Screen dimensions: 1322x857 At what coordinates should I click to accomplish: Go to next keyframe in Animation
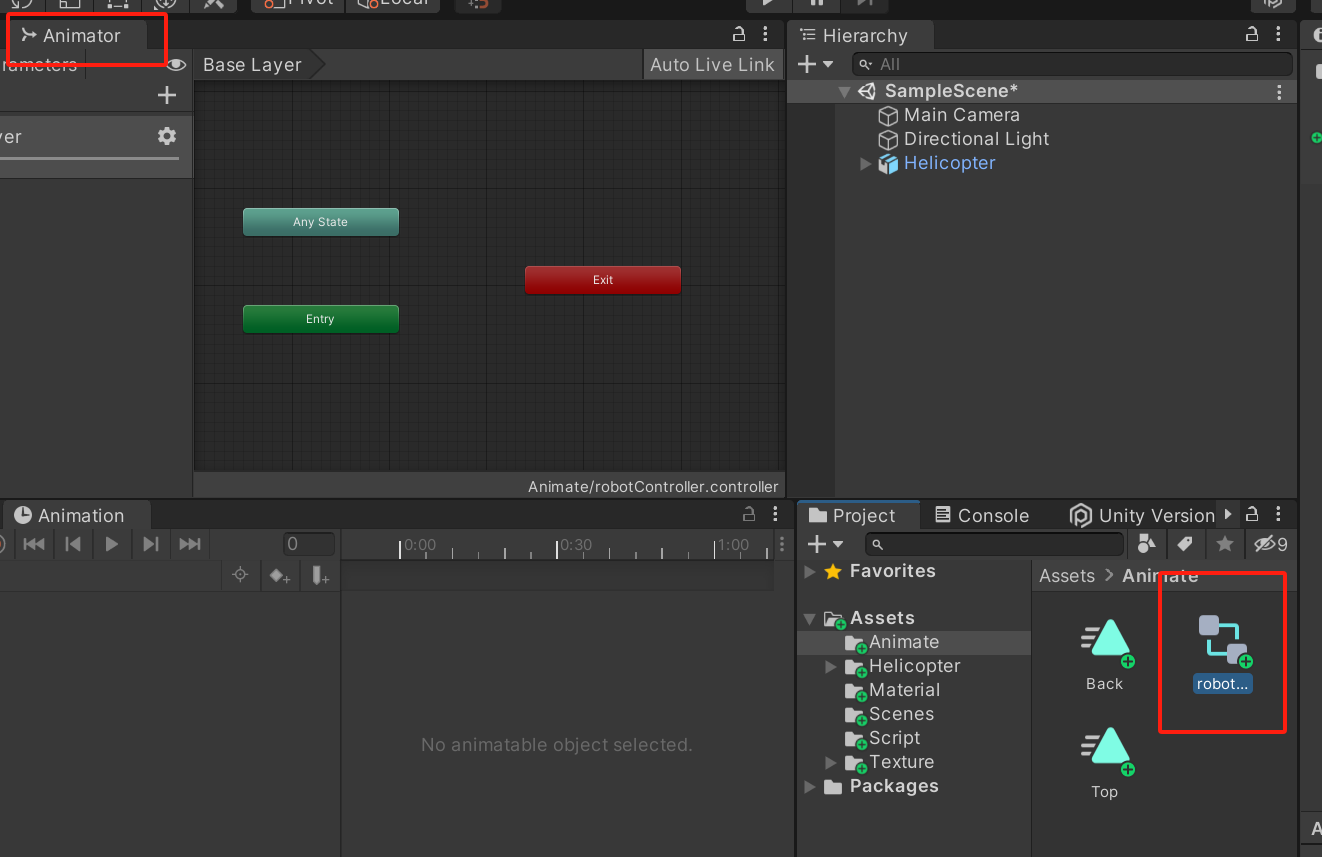(151, 544)
